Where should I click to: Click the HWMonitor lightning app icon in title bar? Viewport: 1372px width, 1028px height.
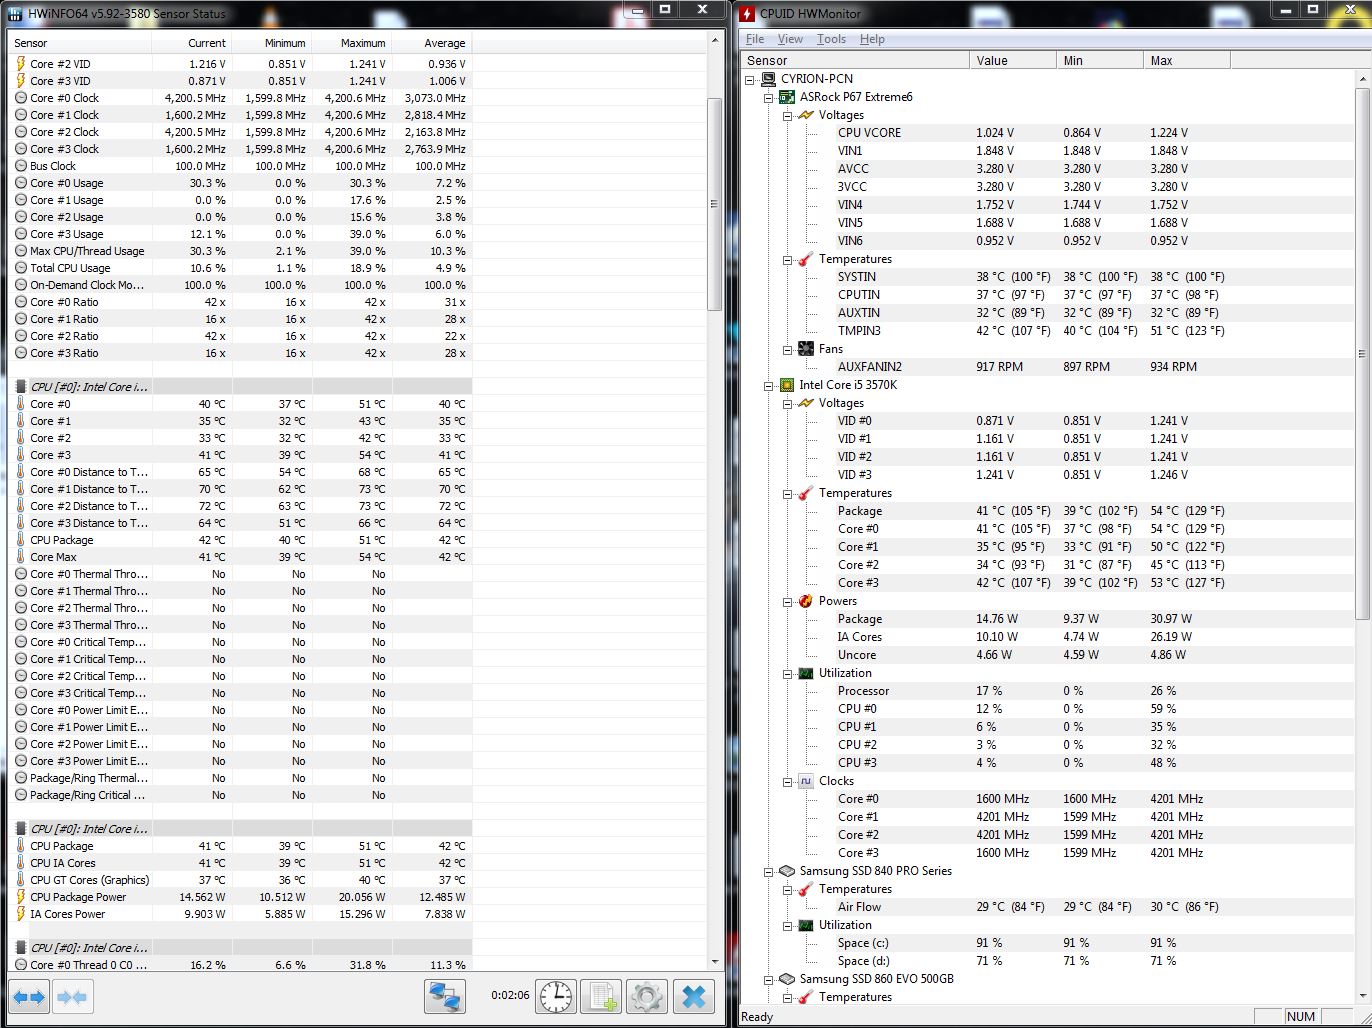point(749,14)
